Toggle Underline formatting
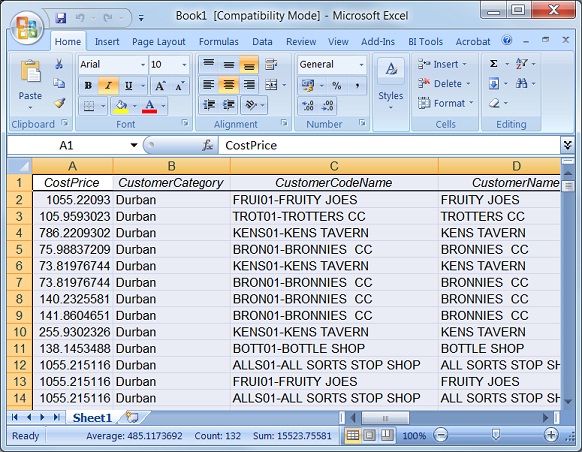 click(128, 86)
